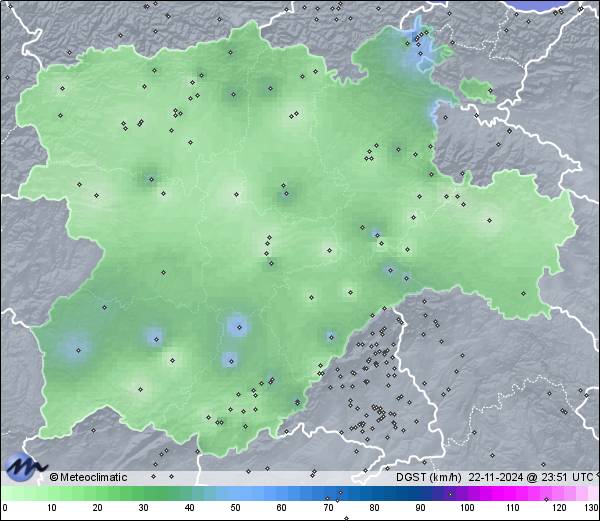Select the 120 value on the scale
This screenshot has height=521, width=600.
(559, 508)
